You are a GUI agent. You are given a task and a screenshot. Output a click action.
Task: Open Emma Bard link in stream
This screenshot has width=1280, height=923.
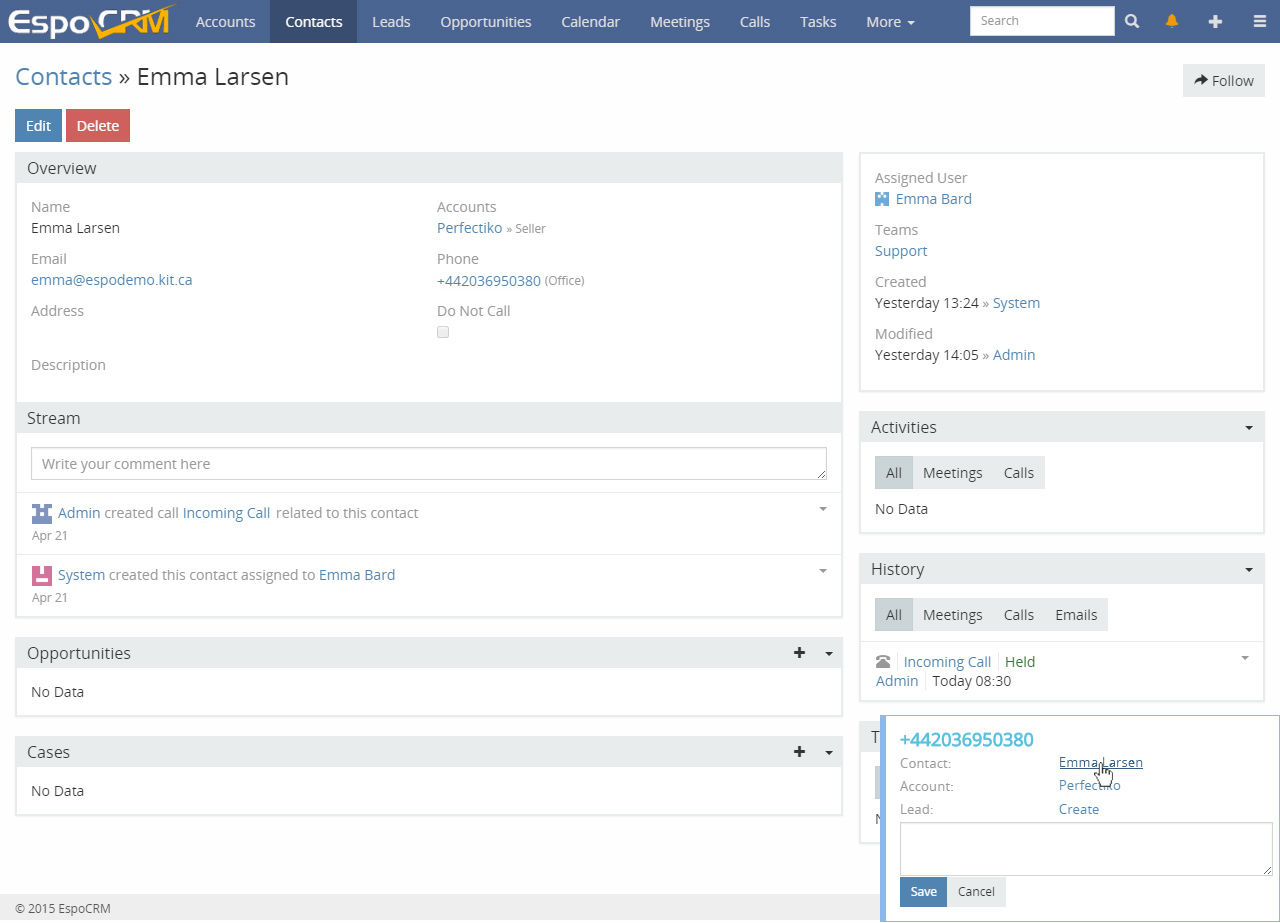pyautogui.click(x=356, y=575)
